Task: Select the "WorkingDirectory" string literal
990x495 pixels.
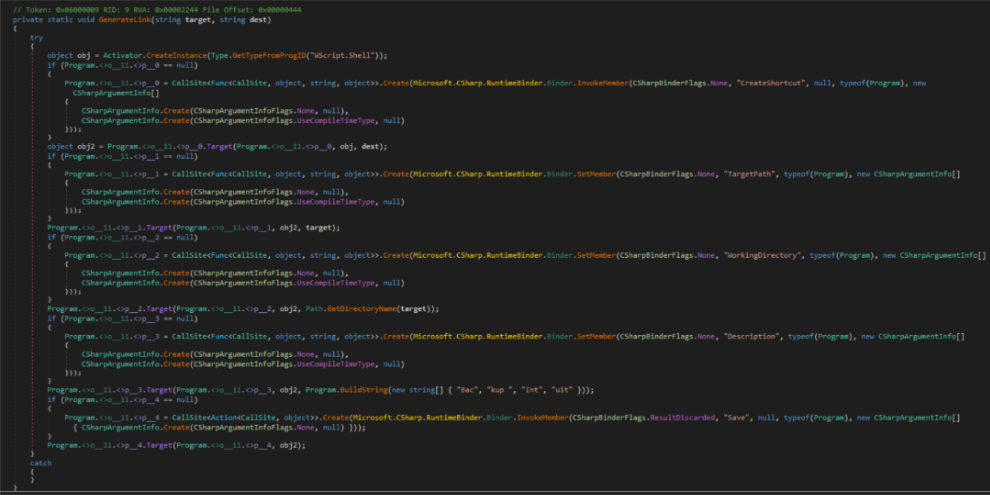Action: [x=763, y=255]
